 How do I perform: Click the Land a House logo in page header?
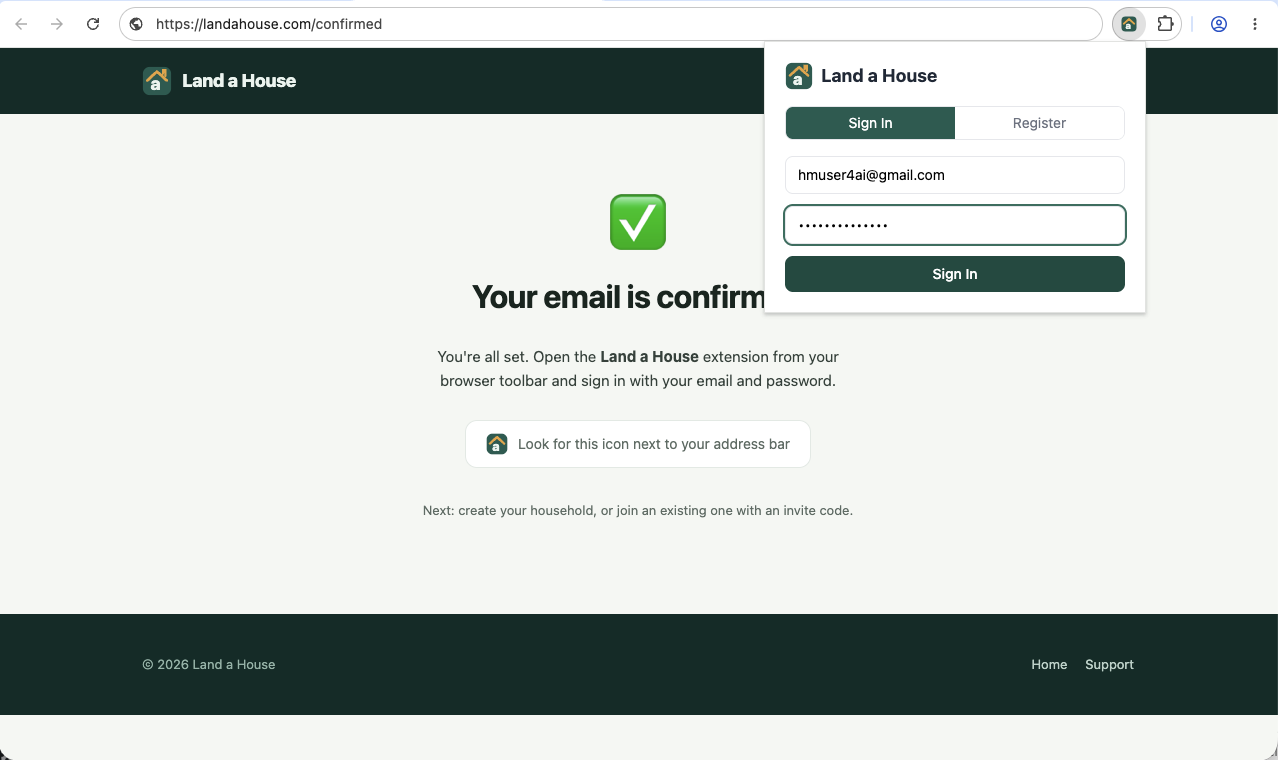click(157, 81)
